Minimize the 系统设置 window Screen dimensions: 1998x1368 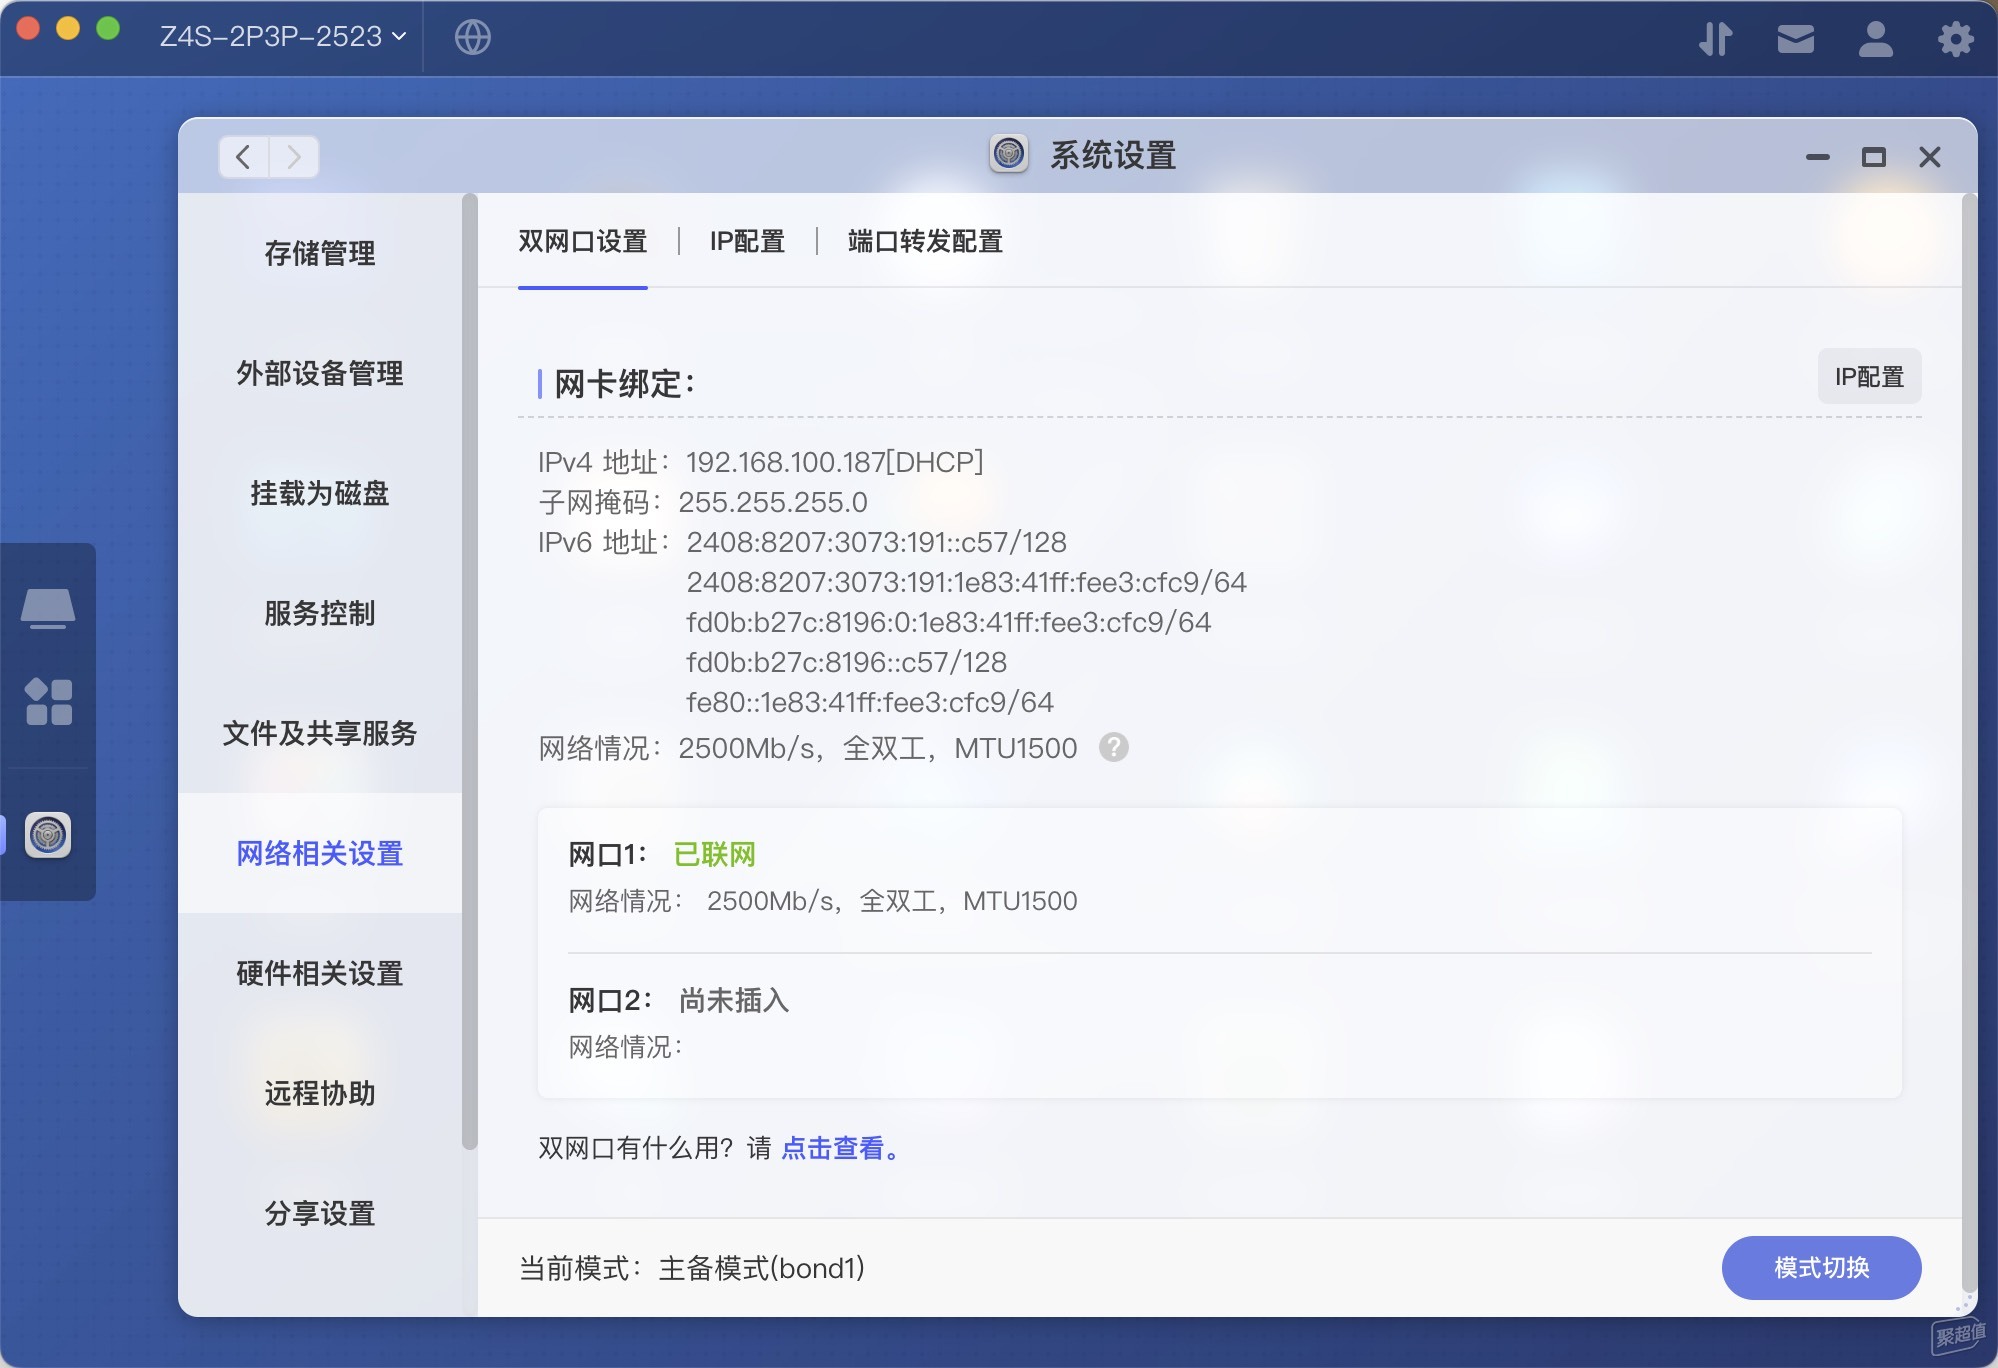tap(1818, 157)
